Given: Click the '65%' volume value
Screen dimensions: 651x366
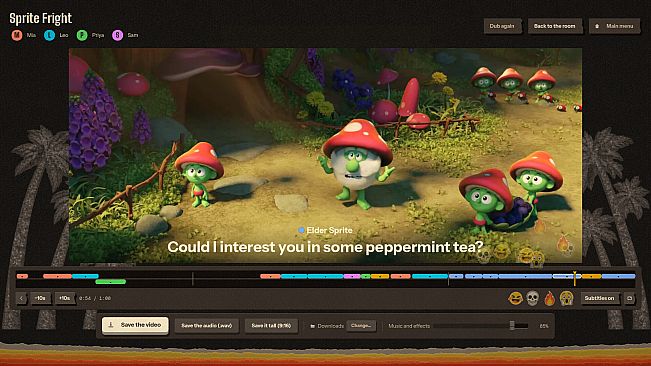Looking at the screenshot, I should point(544,326).
